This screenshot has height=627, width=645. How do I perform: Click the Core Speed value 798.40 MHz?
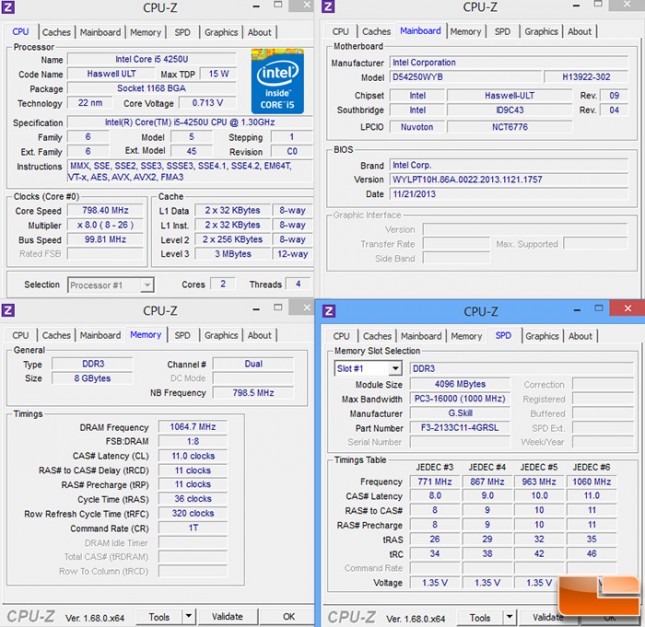(105, 210)
